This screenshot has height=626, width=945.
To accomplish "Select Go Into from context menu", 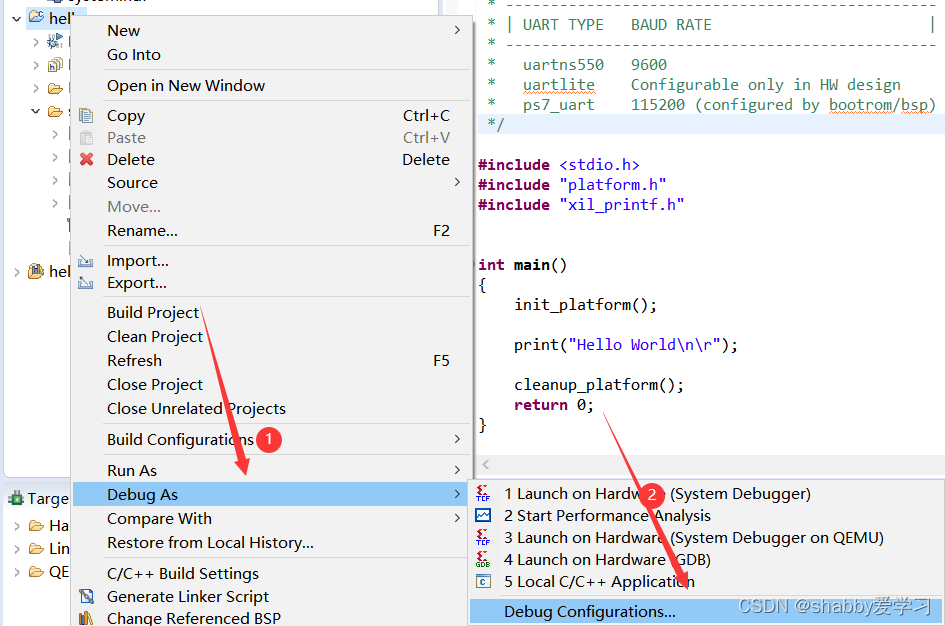I will click(x=134, y=55).
